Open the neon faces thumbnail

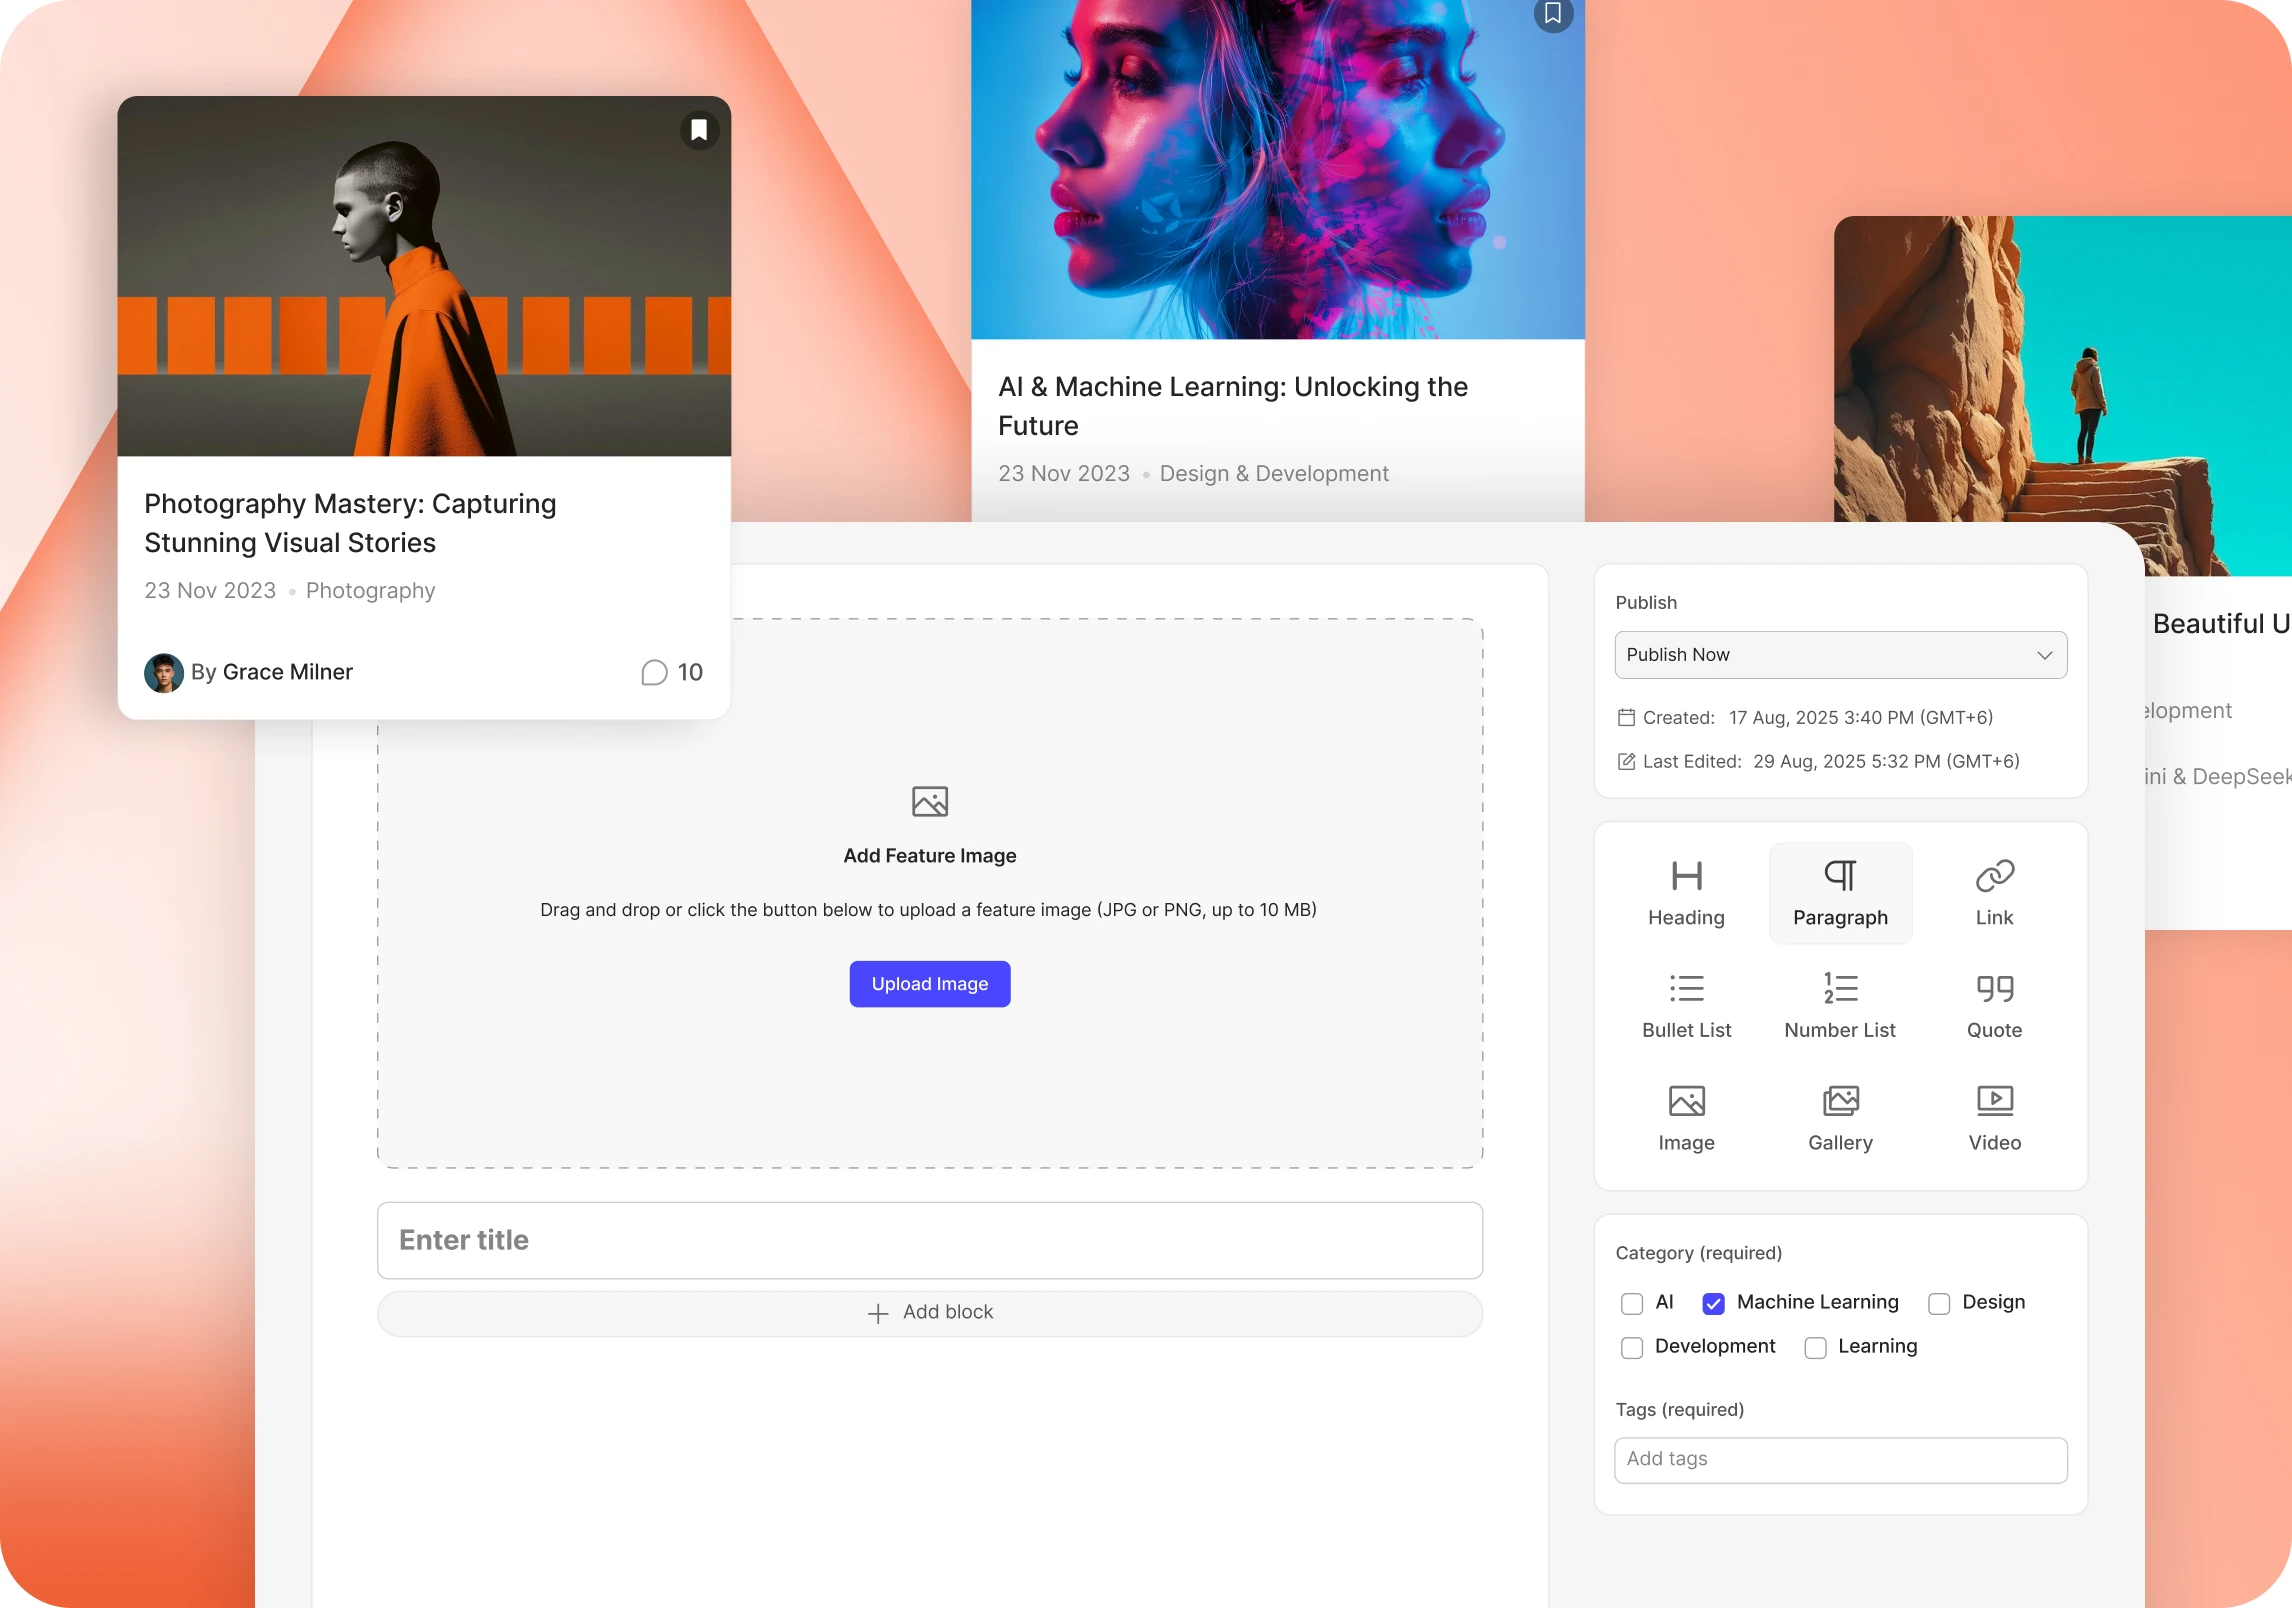(x=1278, y=169)
